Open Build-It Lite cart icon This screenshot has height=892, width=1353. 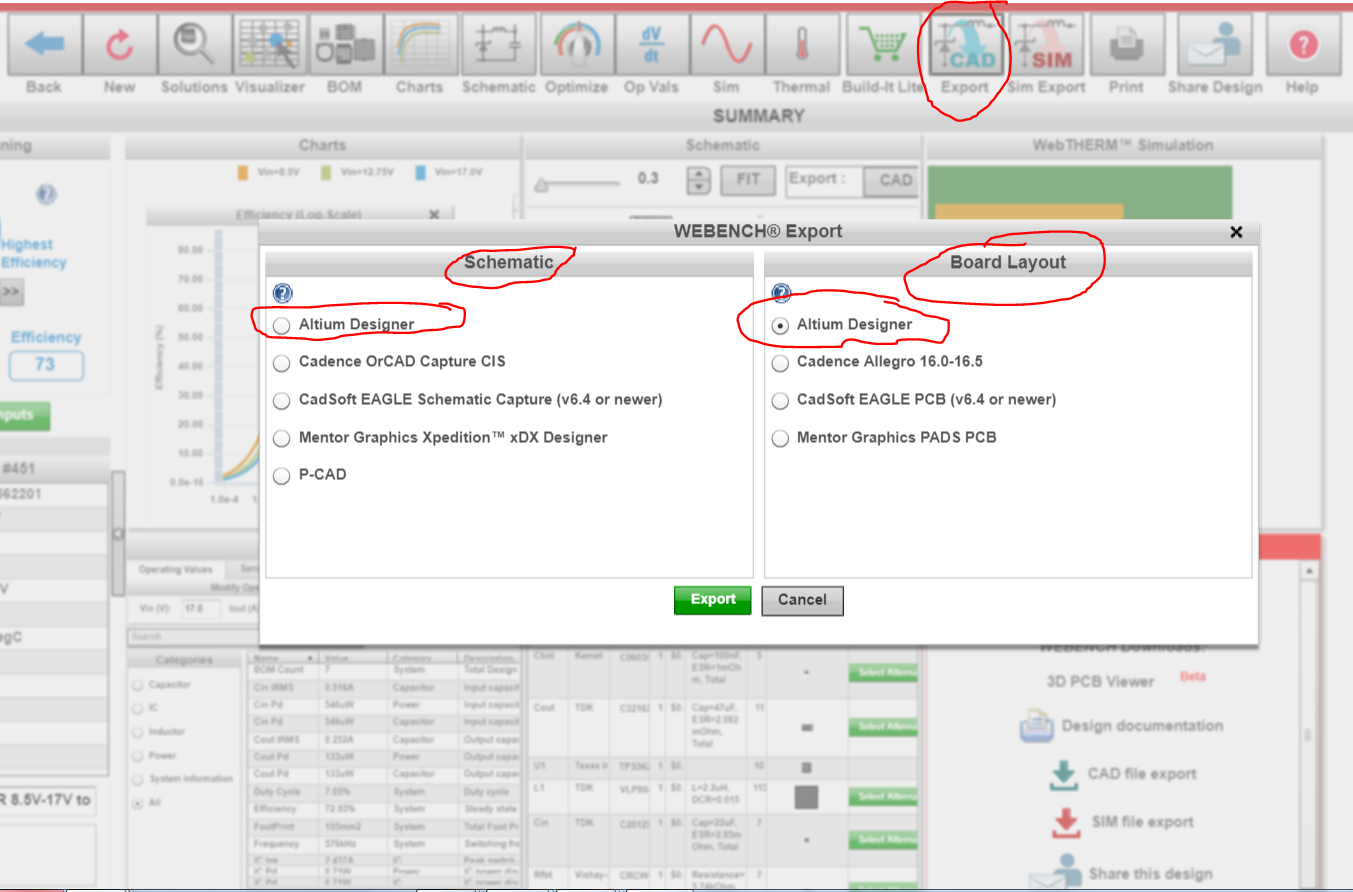(882, 44)
